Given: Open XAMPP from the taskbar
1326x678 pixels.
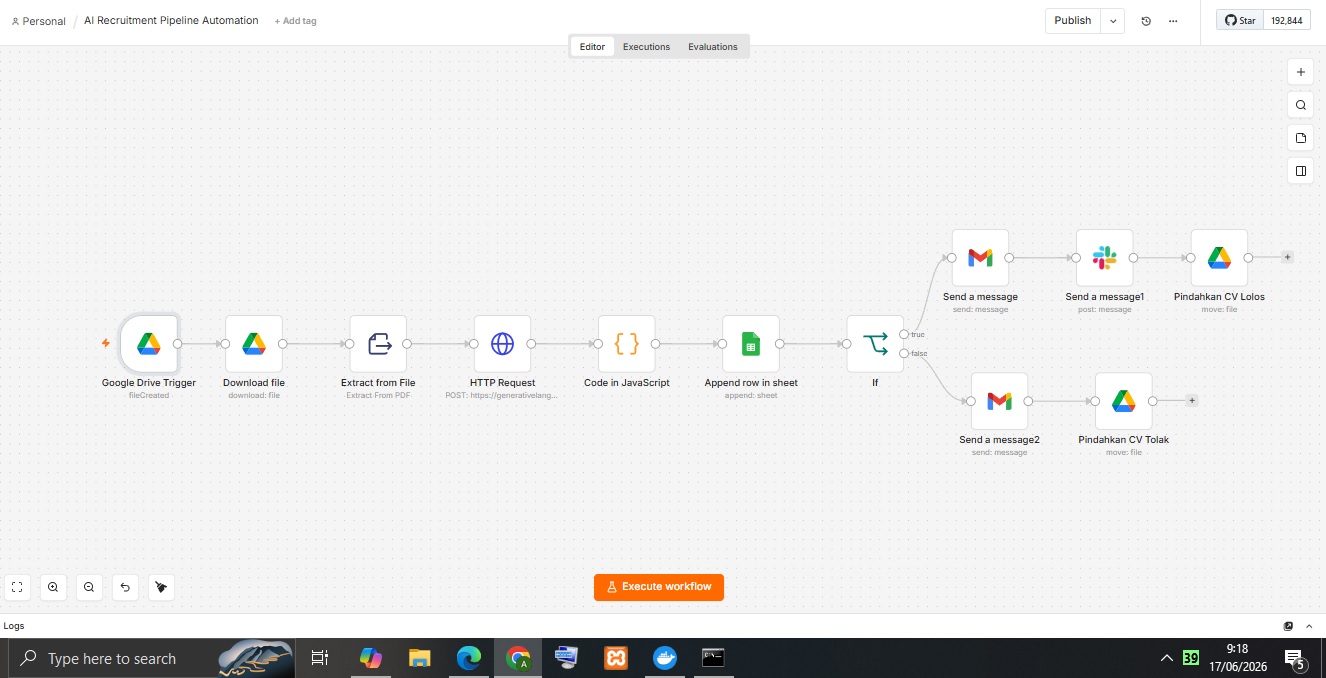Looking at the screenshot, I should (616, 658).
